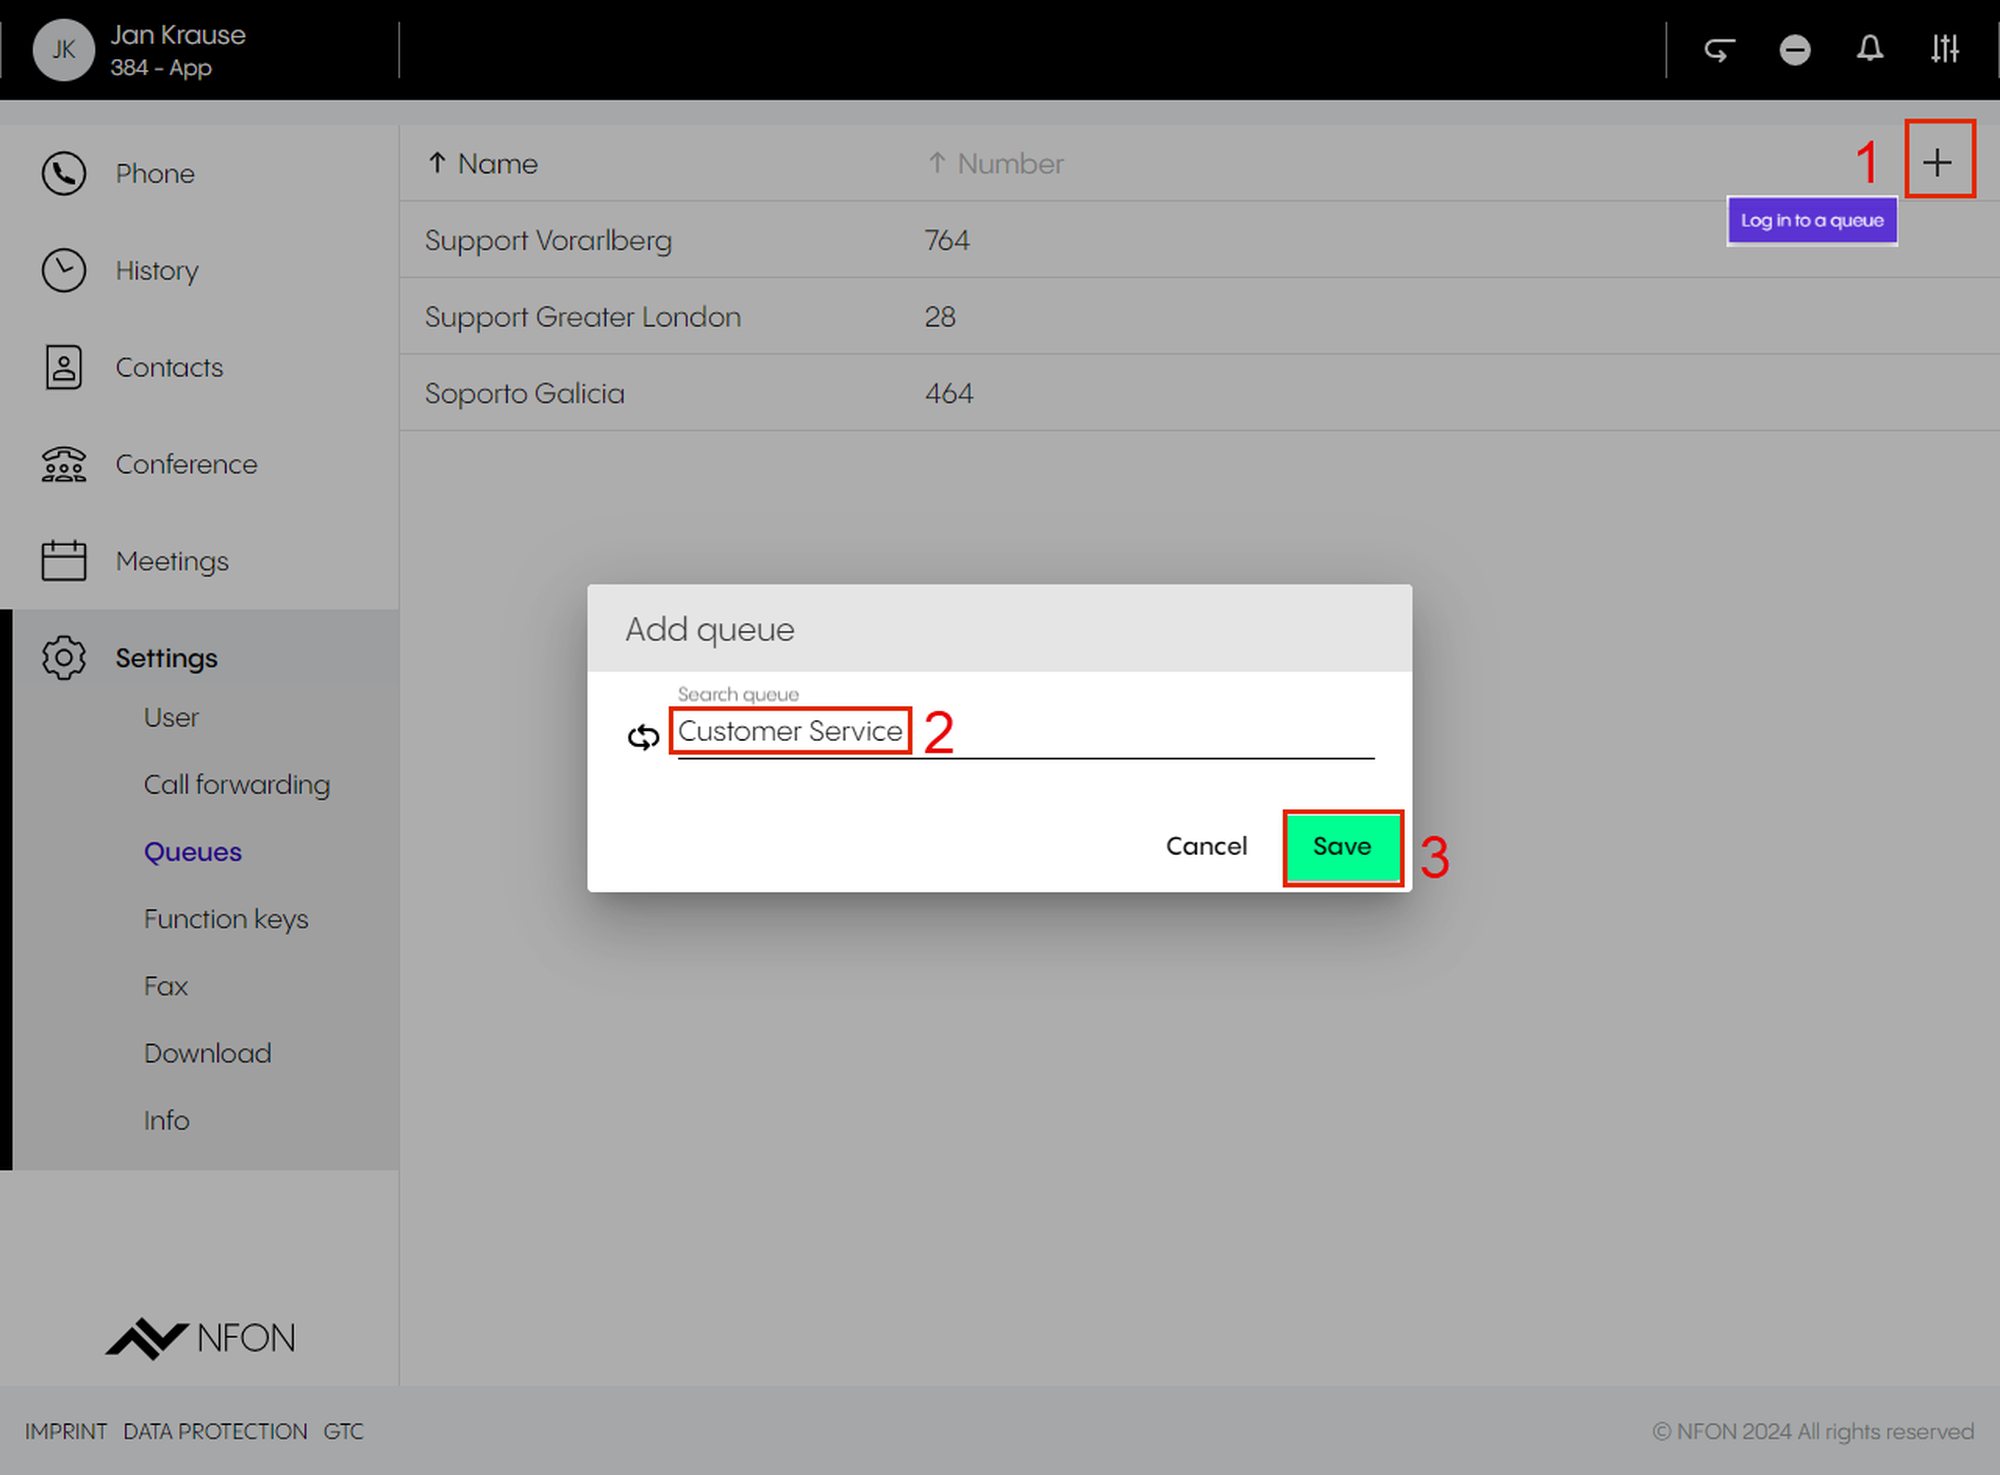Open Conference in the sidebar
The image size is (2000, 1475).
(186, 465)
